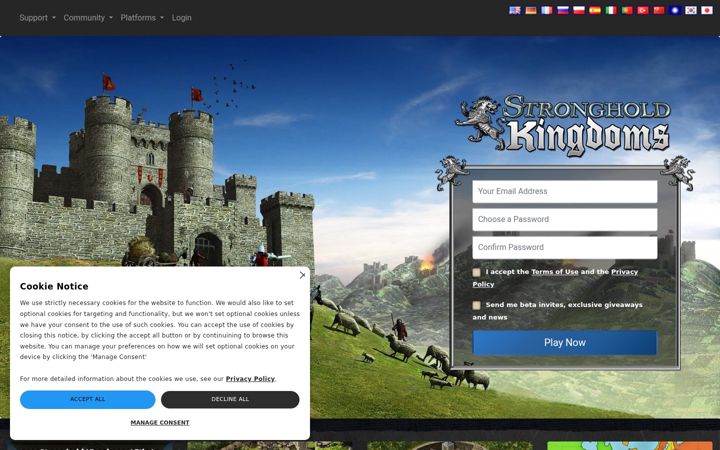The image size is (720, 450).
Task: Enable beta invites and news checkbox
Action: [x=477, y=305]
